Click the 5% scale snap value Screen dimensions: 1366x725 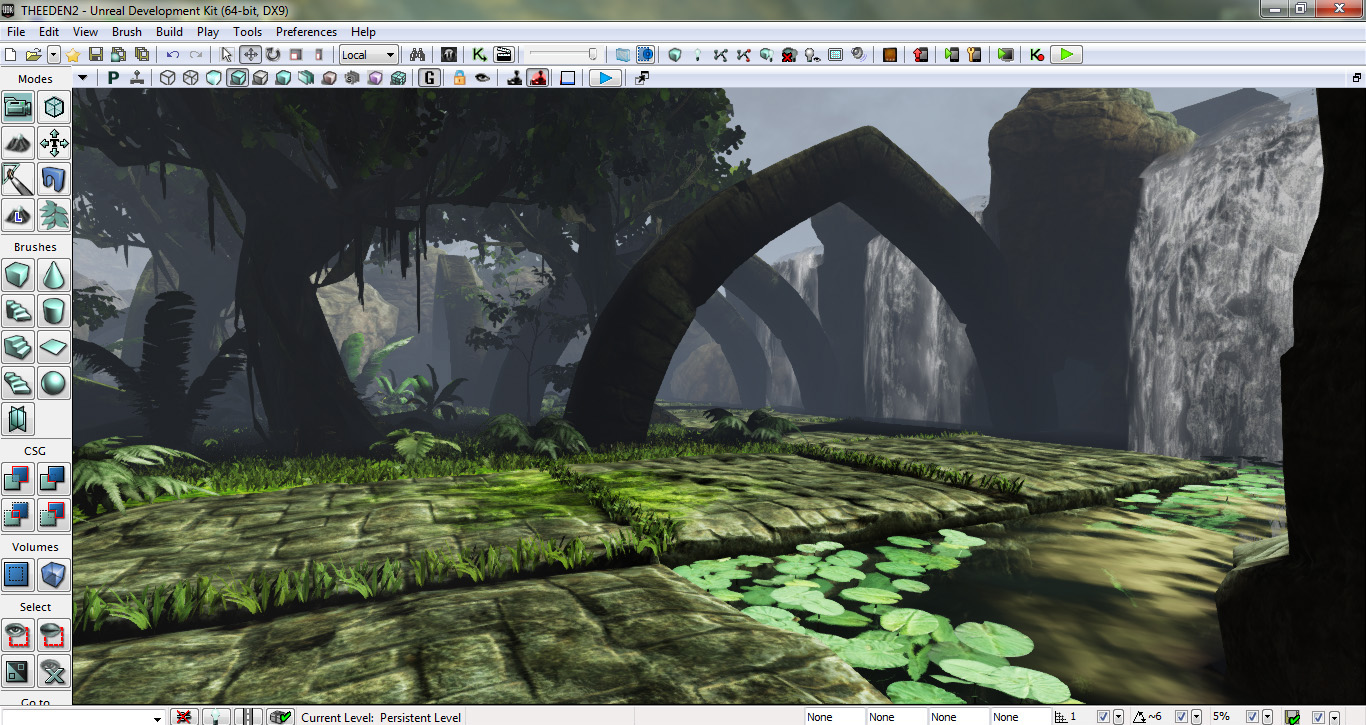pos(1221,717)
